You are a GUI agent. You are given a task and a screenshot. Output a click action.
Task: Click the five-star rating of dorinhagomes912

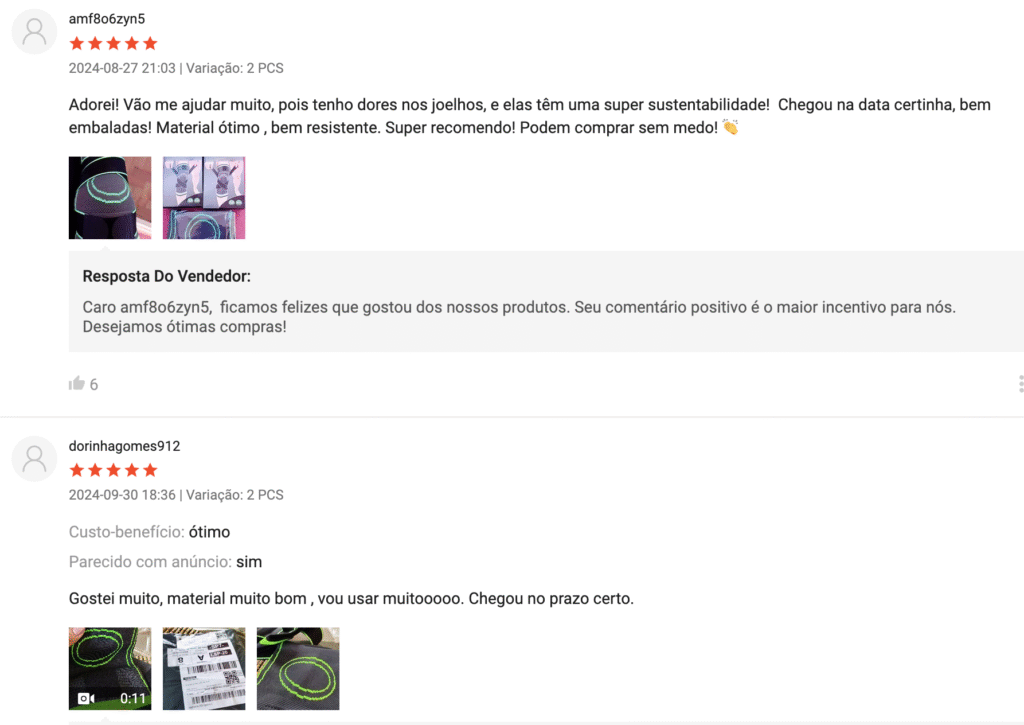(x=114, y=470)
